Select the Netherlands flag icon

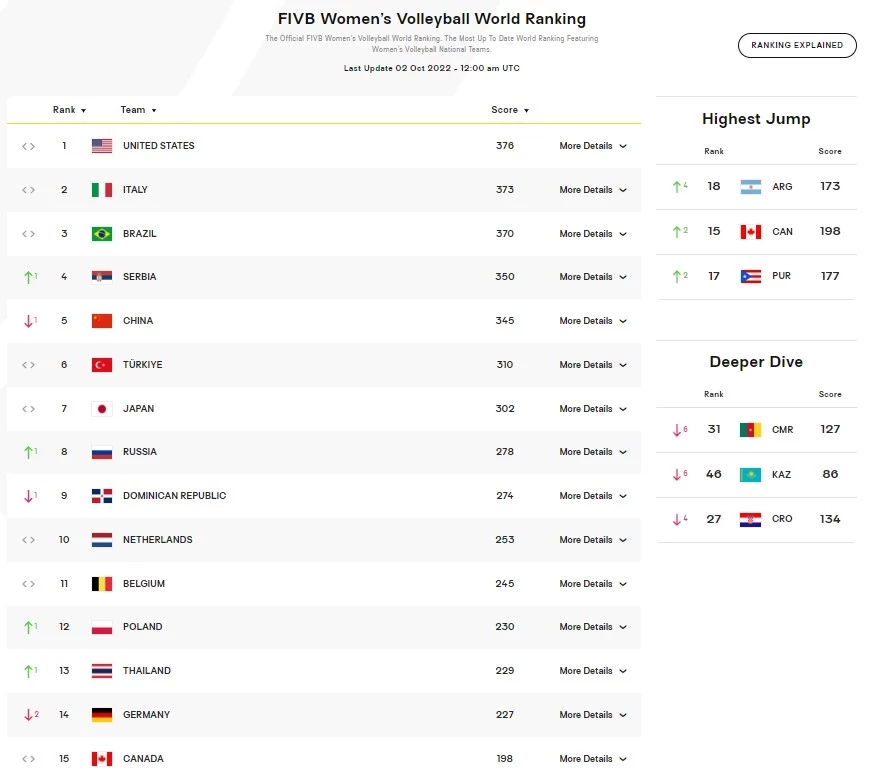(x=101, y=539)
